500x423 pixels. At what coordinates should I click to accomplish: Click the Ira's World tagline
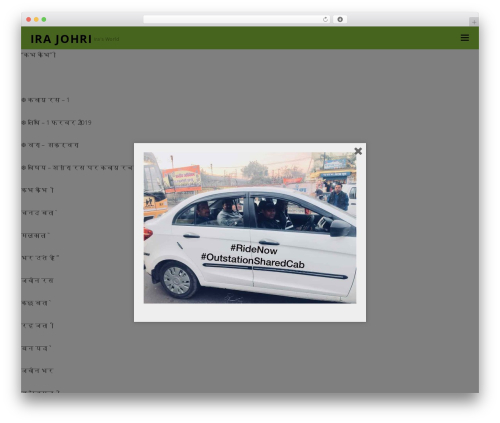[x=106, y=39]
